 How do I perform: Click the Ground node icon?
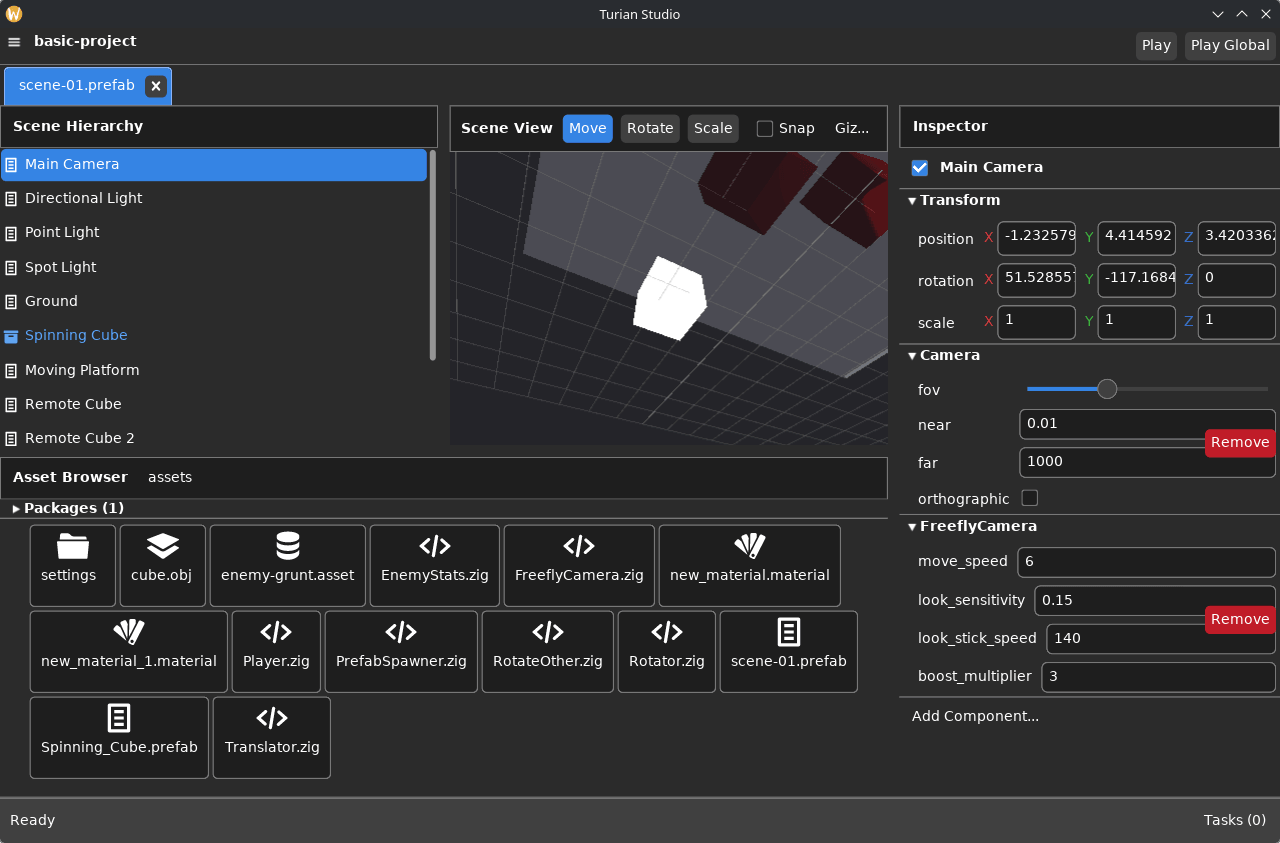(12, 302)
